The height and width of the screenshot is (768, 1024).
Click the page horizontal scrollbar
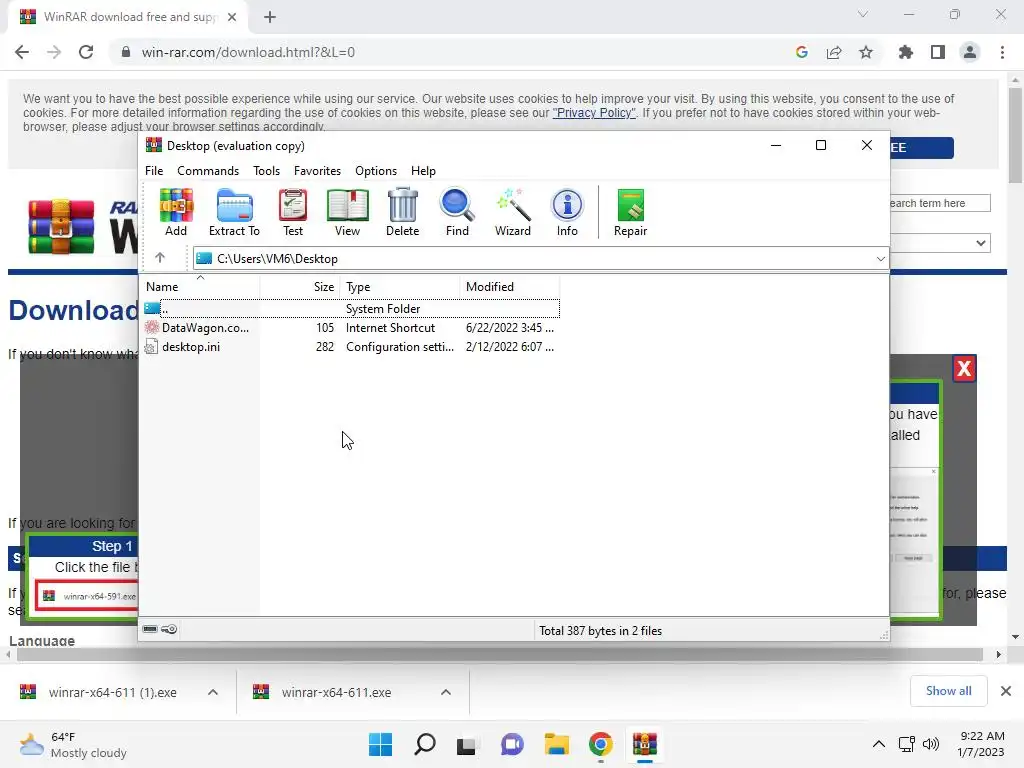500,654
